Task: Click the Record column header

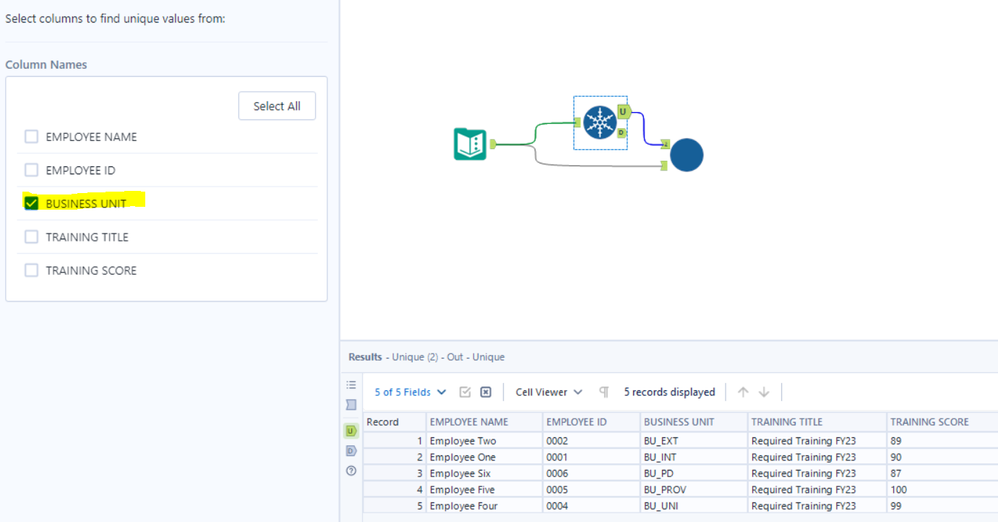Action: coord(394,421)
